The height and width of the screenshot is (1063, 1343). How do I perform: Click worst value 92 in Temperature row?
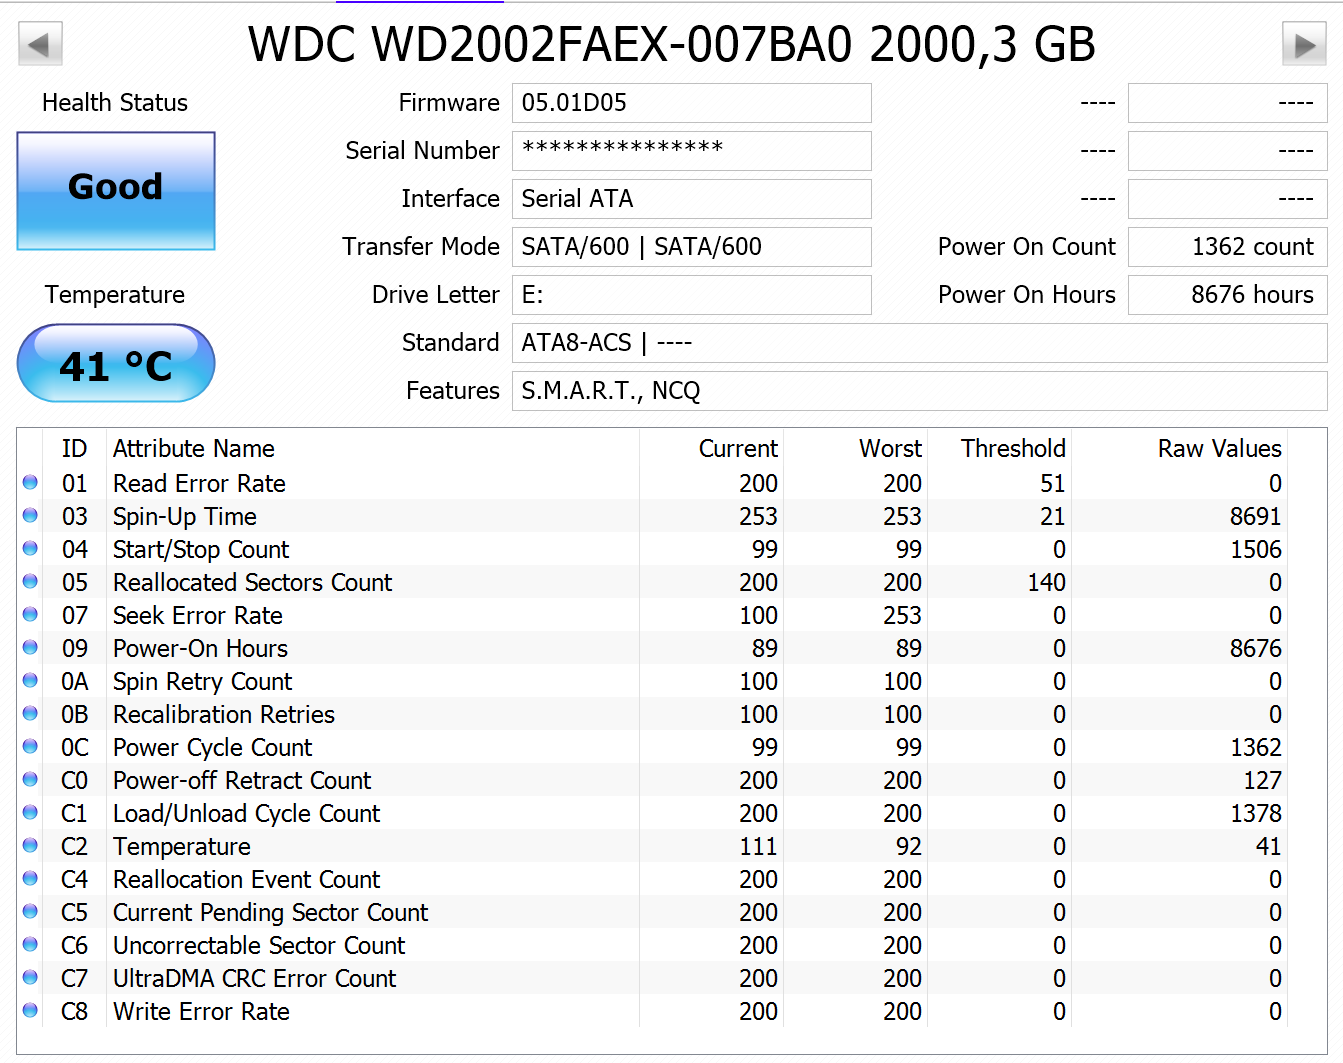click(x=909, y=847)
